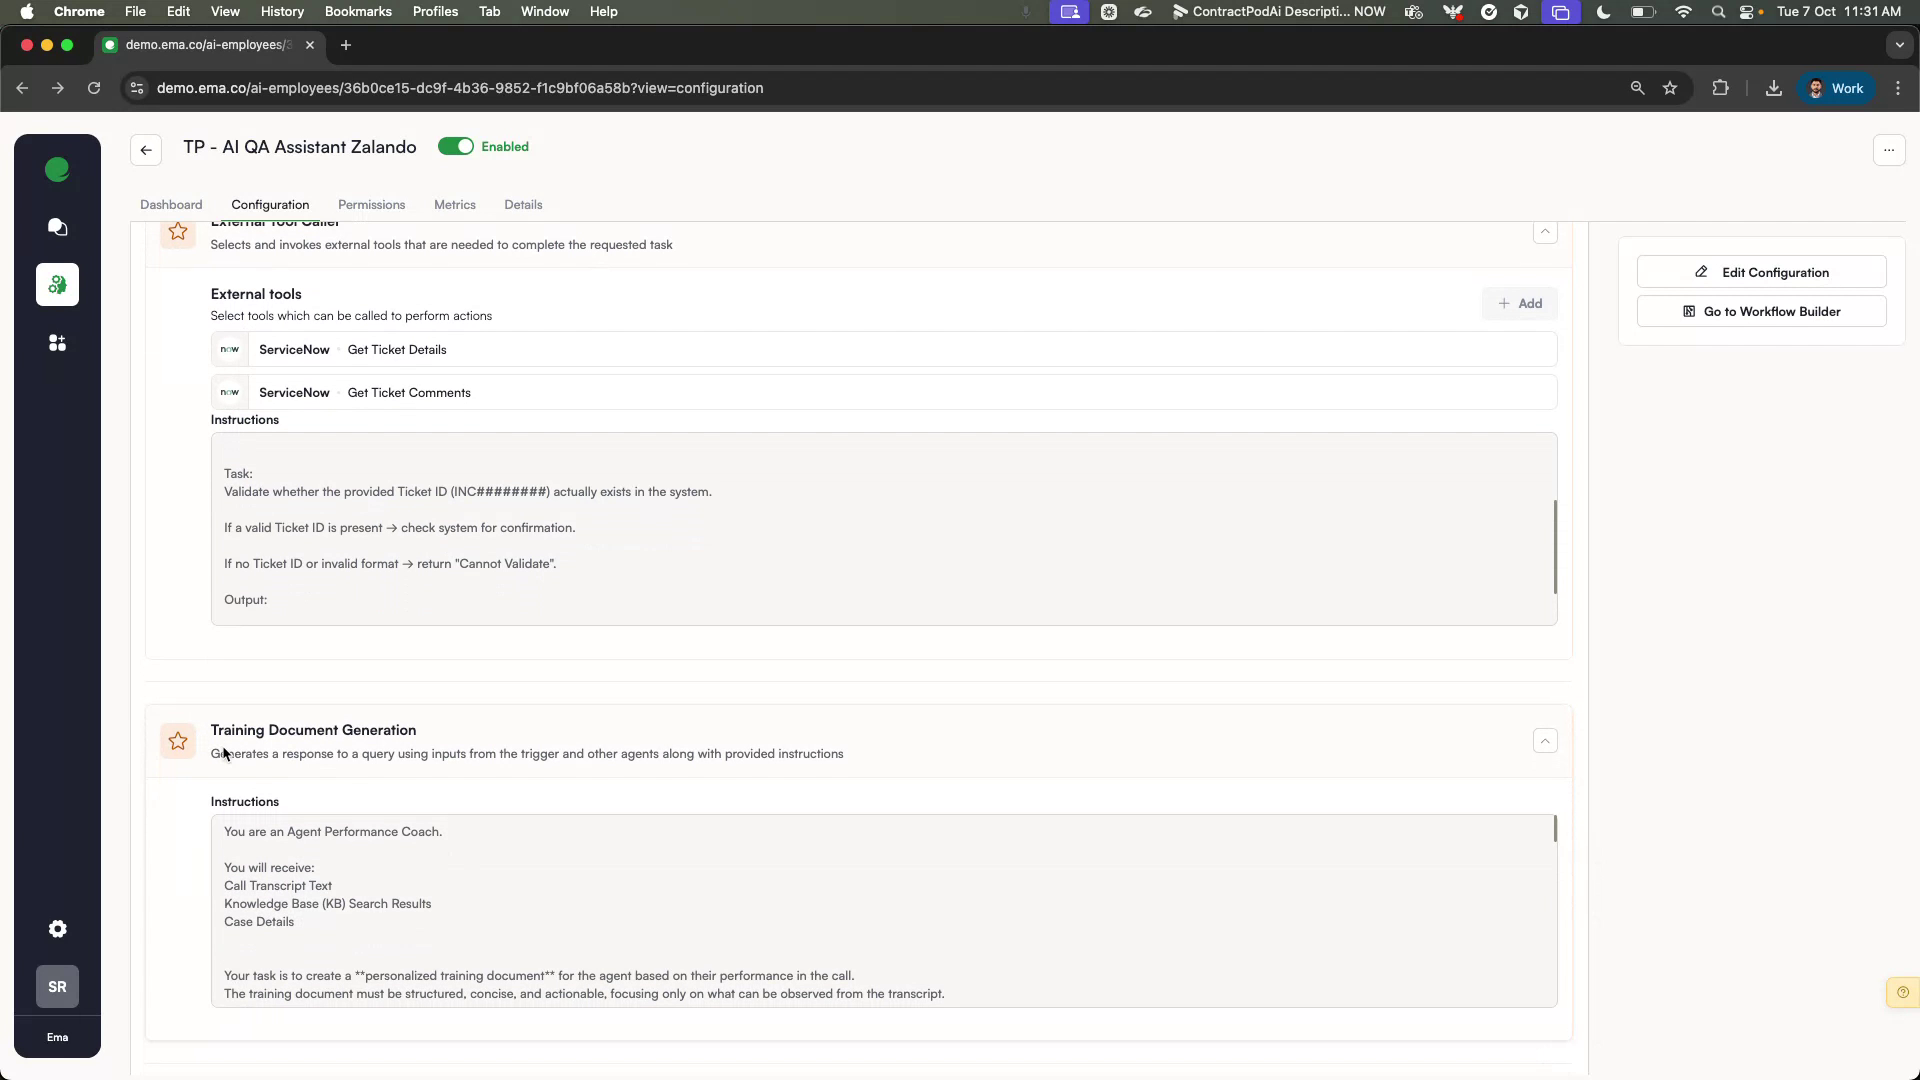Click the ServiceNow icon beside Get Ticket Details

click(229, 349)
